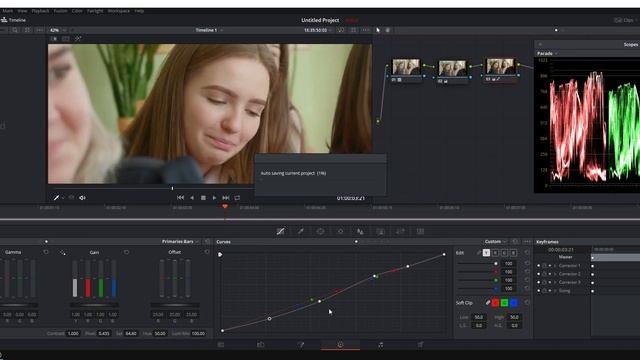Open the Qualifier eyedropper palette
The height and width of the screenshot is (360, 640).
pos(300,231)
